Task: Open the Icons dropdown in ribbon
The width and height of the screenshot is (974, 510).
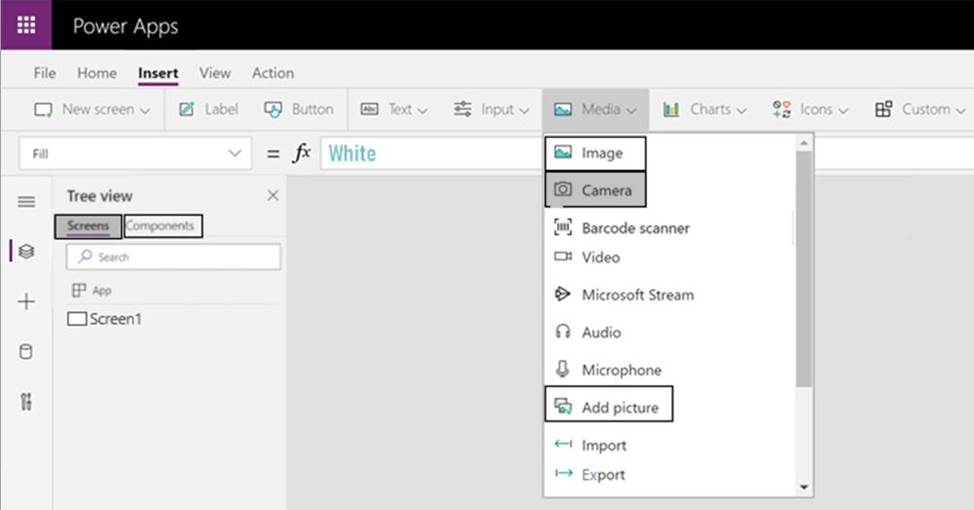Action: click(x=810, y=109)
